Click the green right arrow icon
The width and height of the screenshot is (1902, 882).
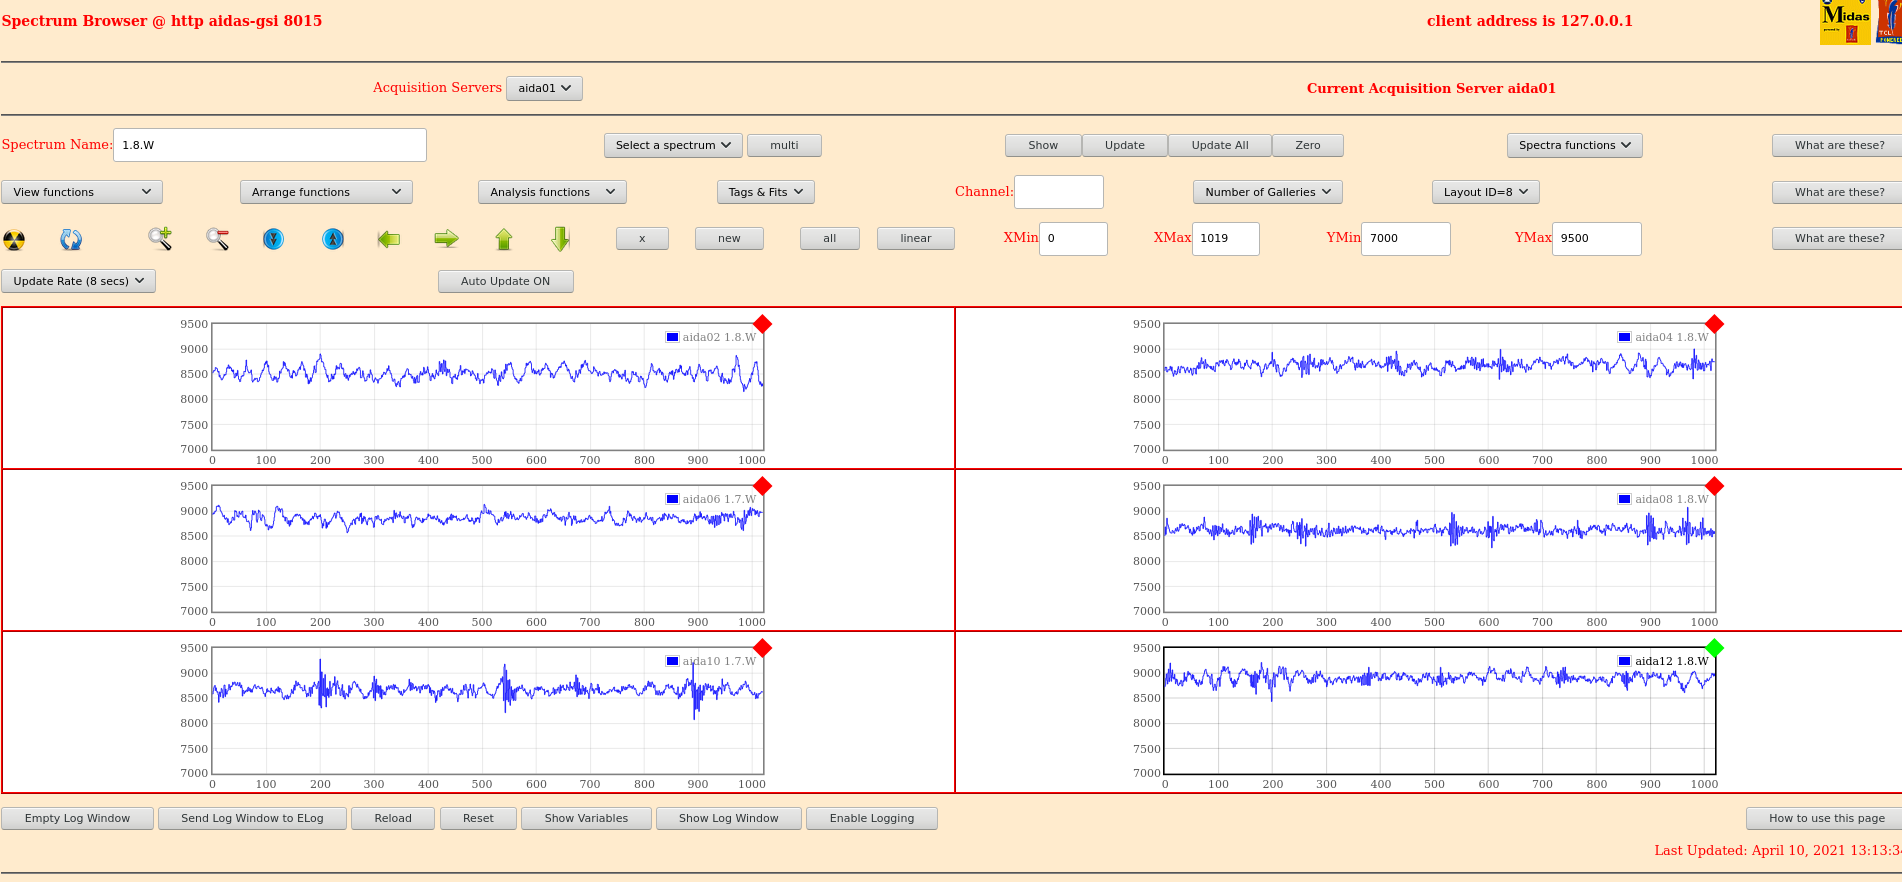[446, 238]
